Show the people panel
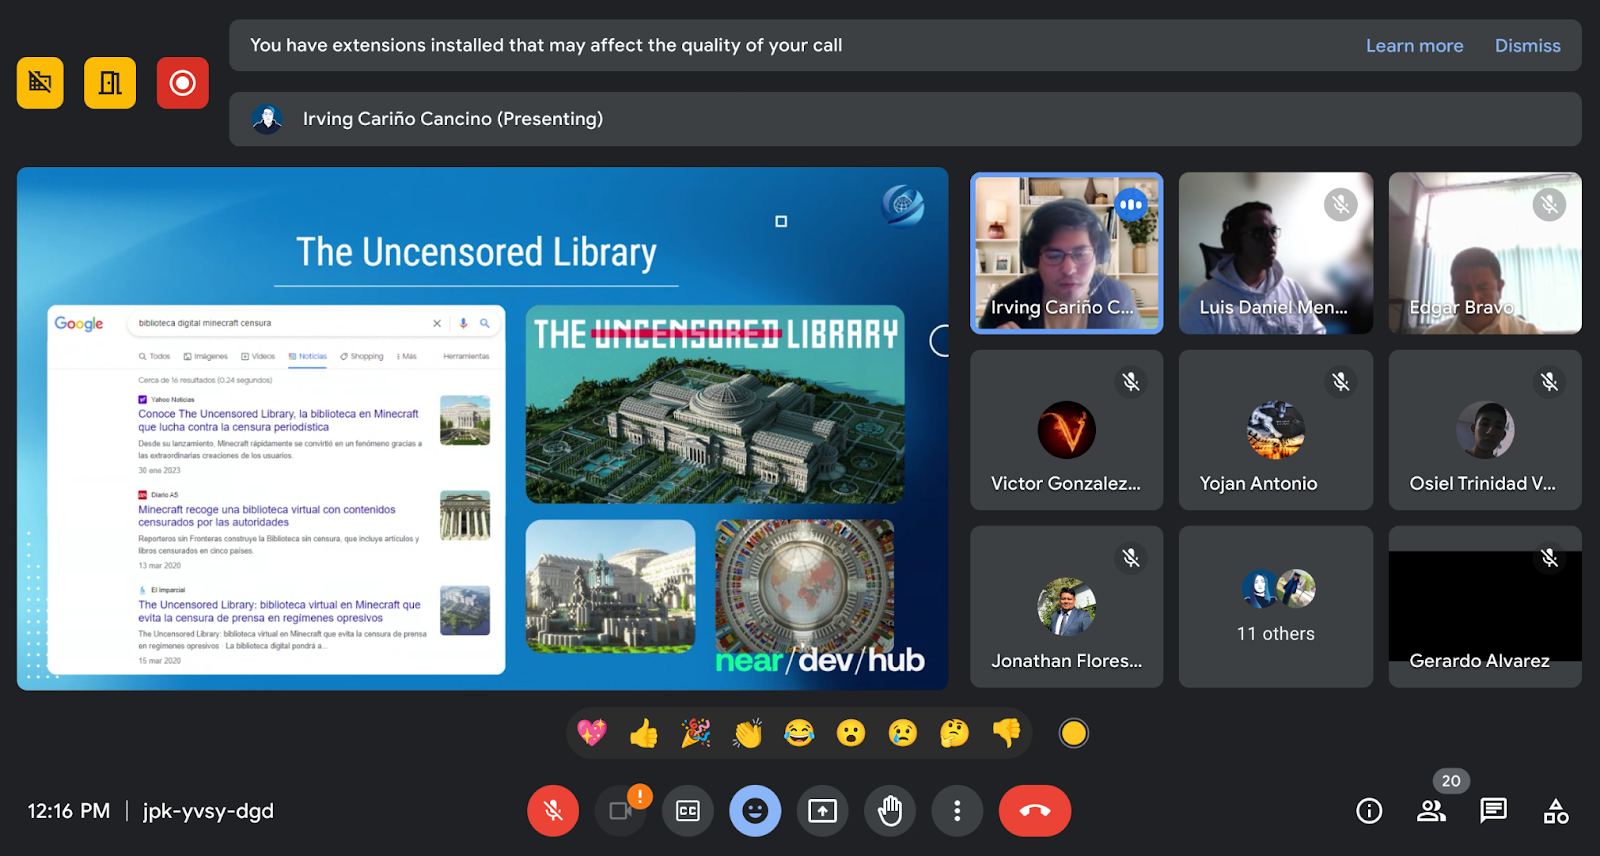The image size is (1600, 856). click(x=1432, y=811)
